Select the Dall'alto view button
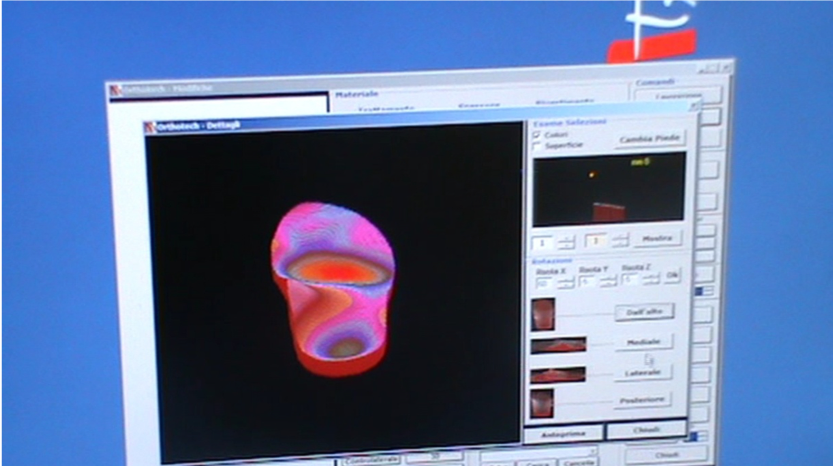The image size is (833, 466). (x=643, y=312)
